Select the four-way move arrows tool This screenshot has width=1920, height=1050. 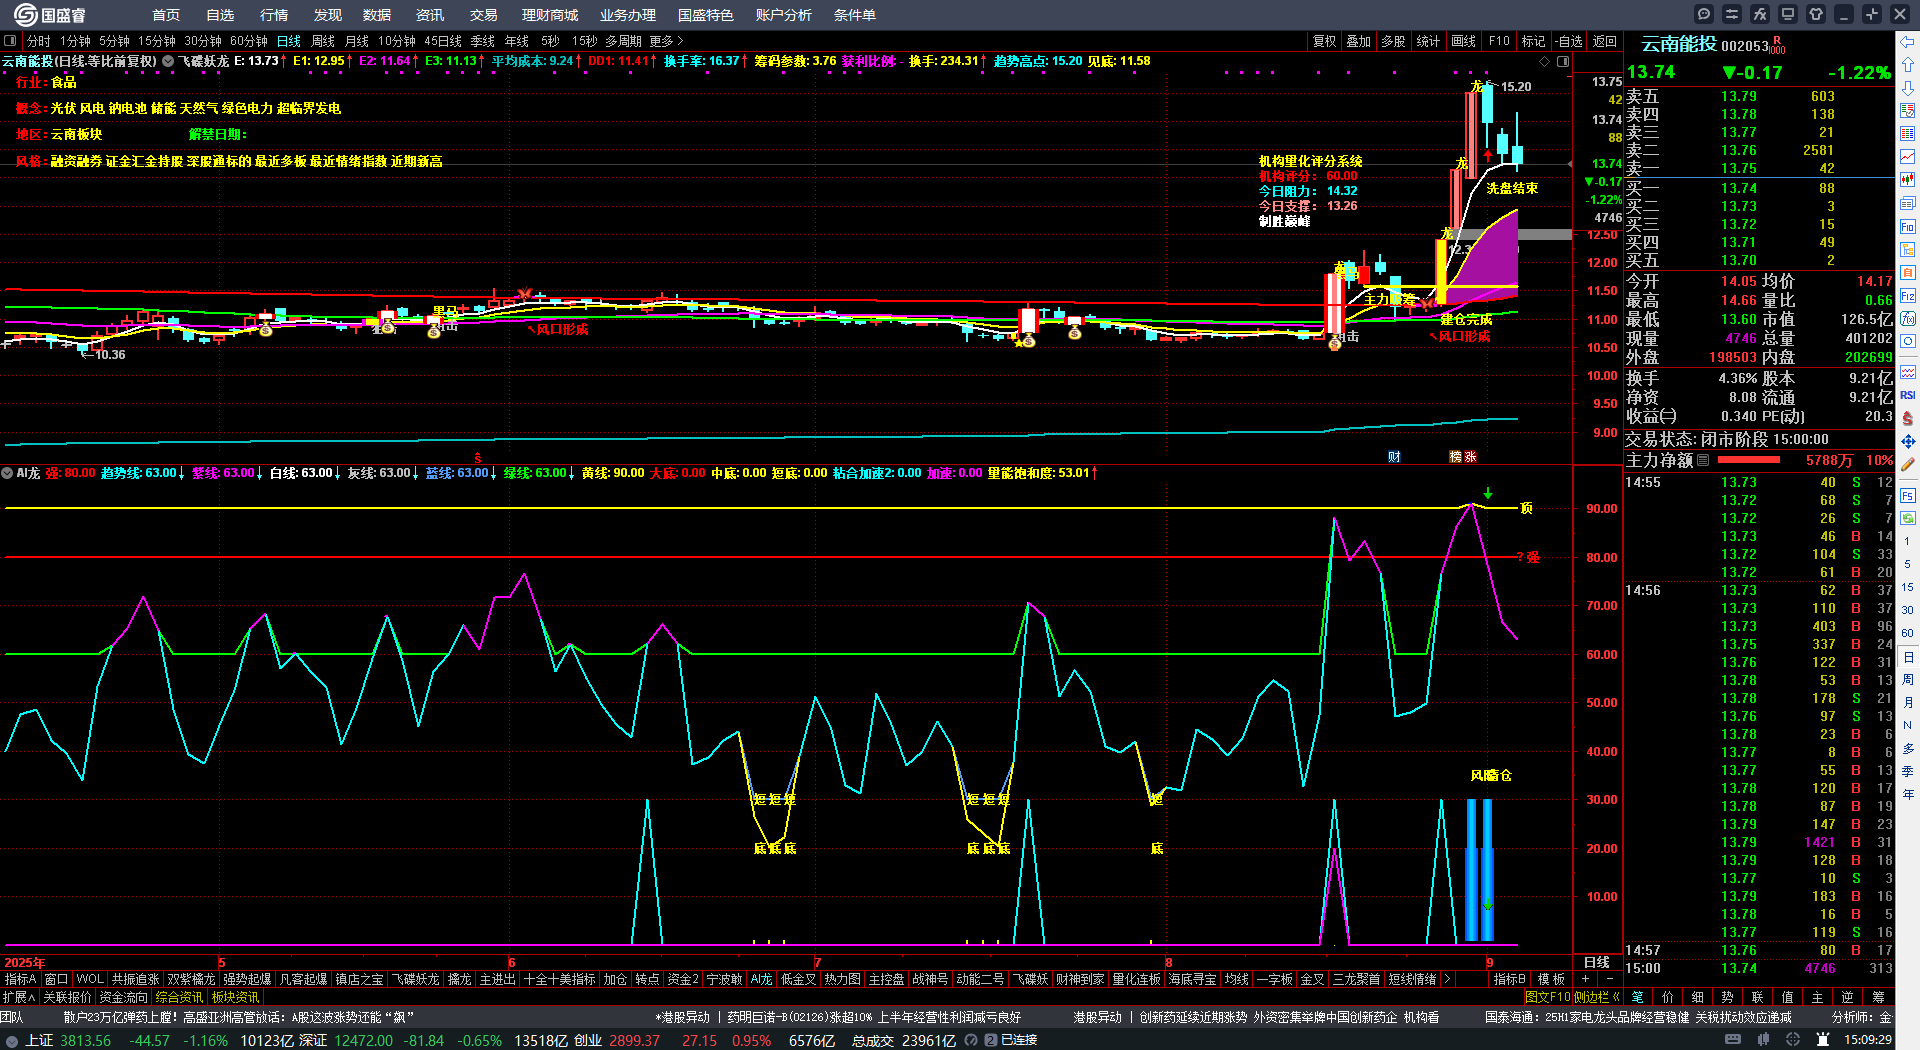pyautogui.click(x=1908, y=441)
